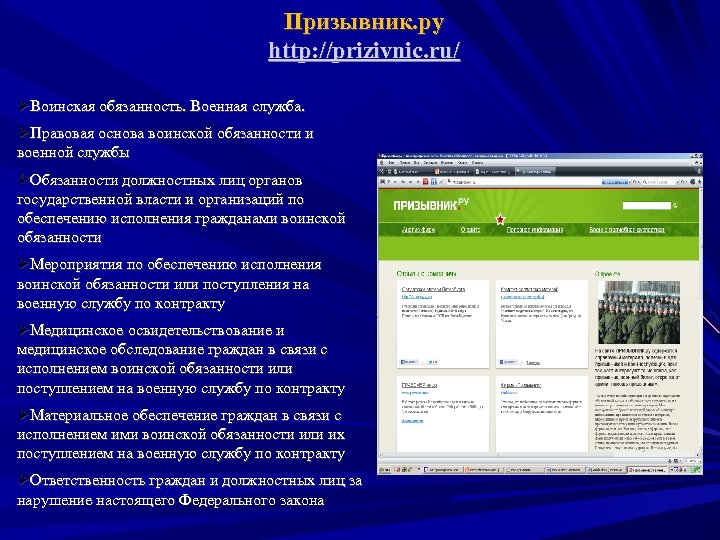Click the bullet «Воинская обязанность. Военная служба.»

(x=162, y=107)
